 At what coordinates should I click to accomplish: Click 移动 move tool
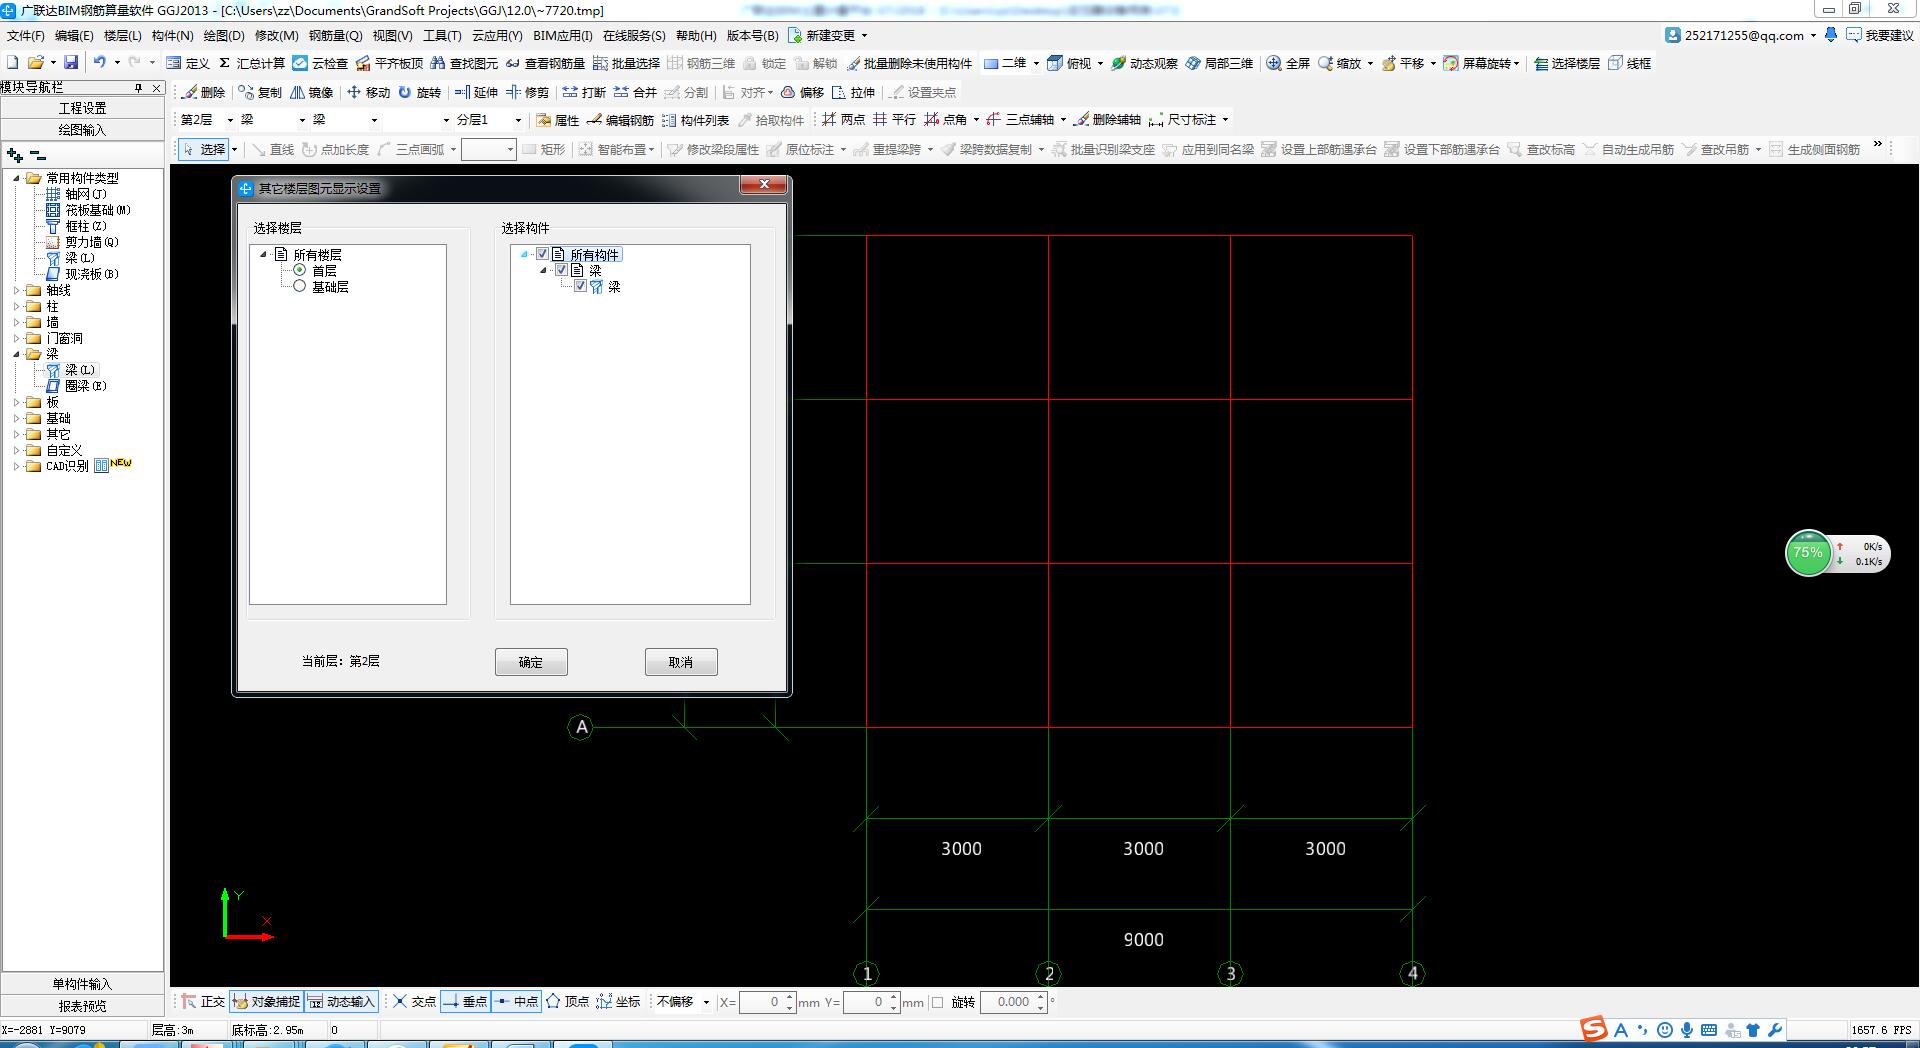[x=368, y=92]
